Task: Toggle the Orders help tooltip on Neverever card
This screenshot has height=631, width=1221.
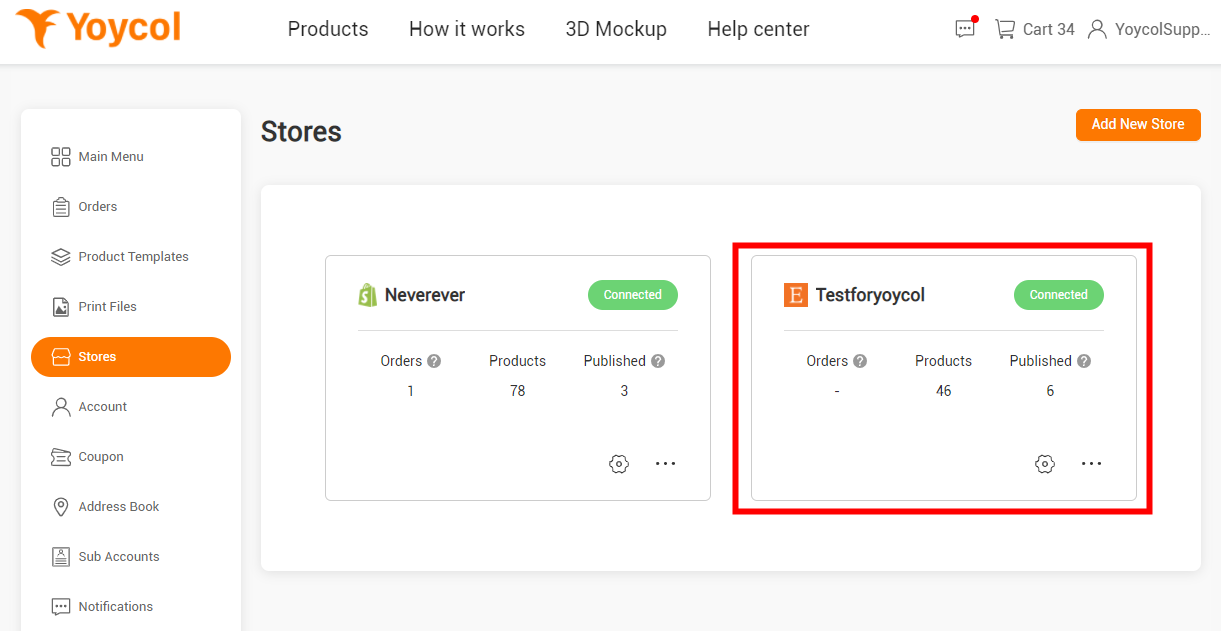Action: point(434,360)
